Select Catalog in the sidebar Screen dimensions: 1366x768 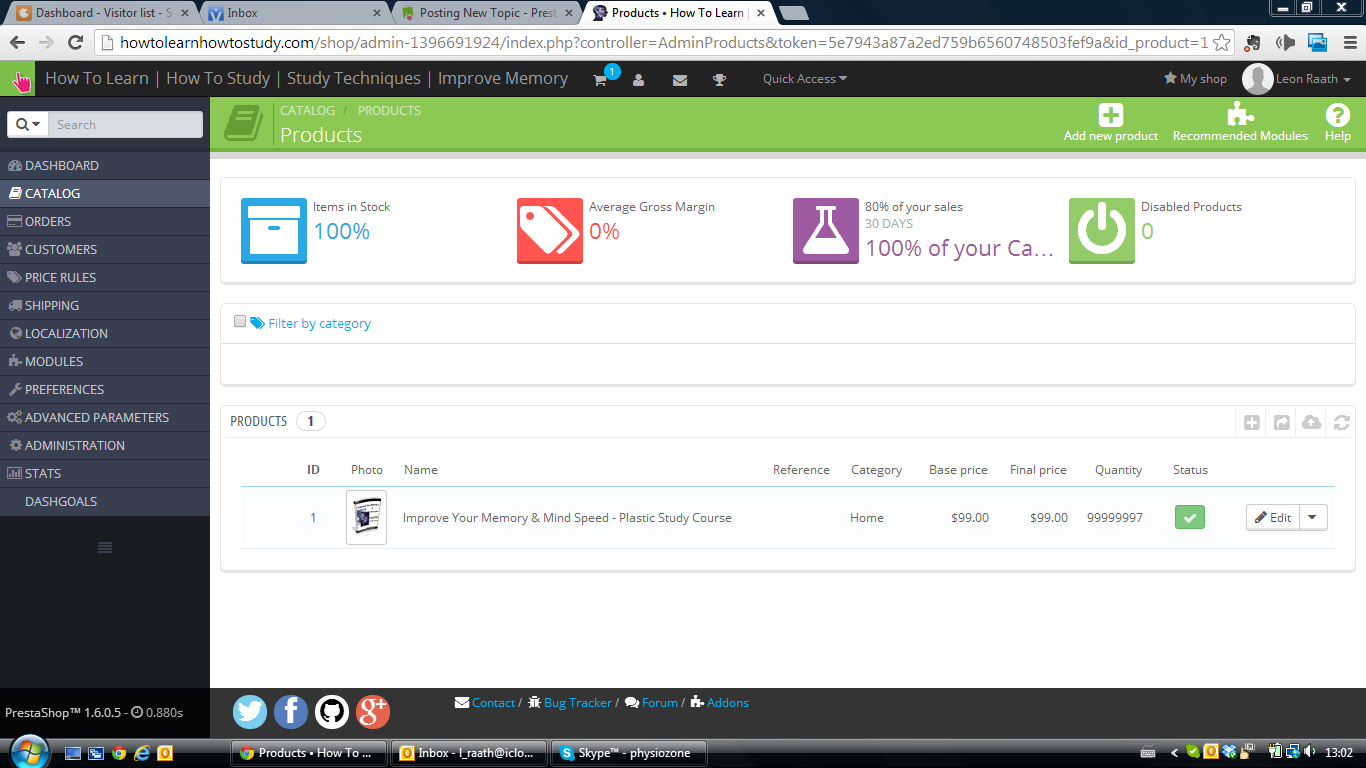point(105,194)
